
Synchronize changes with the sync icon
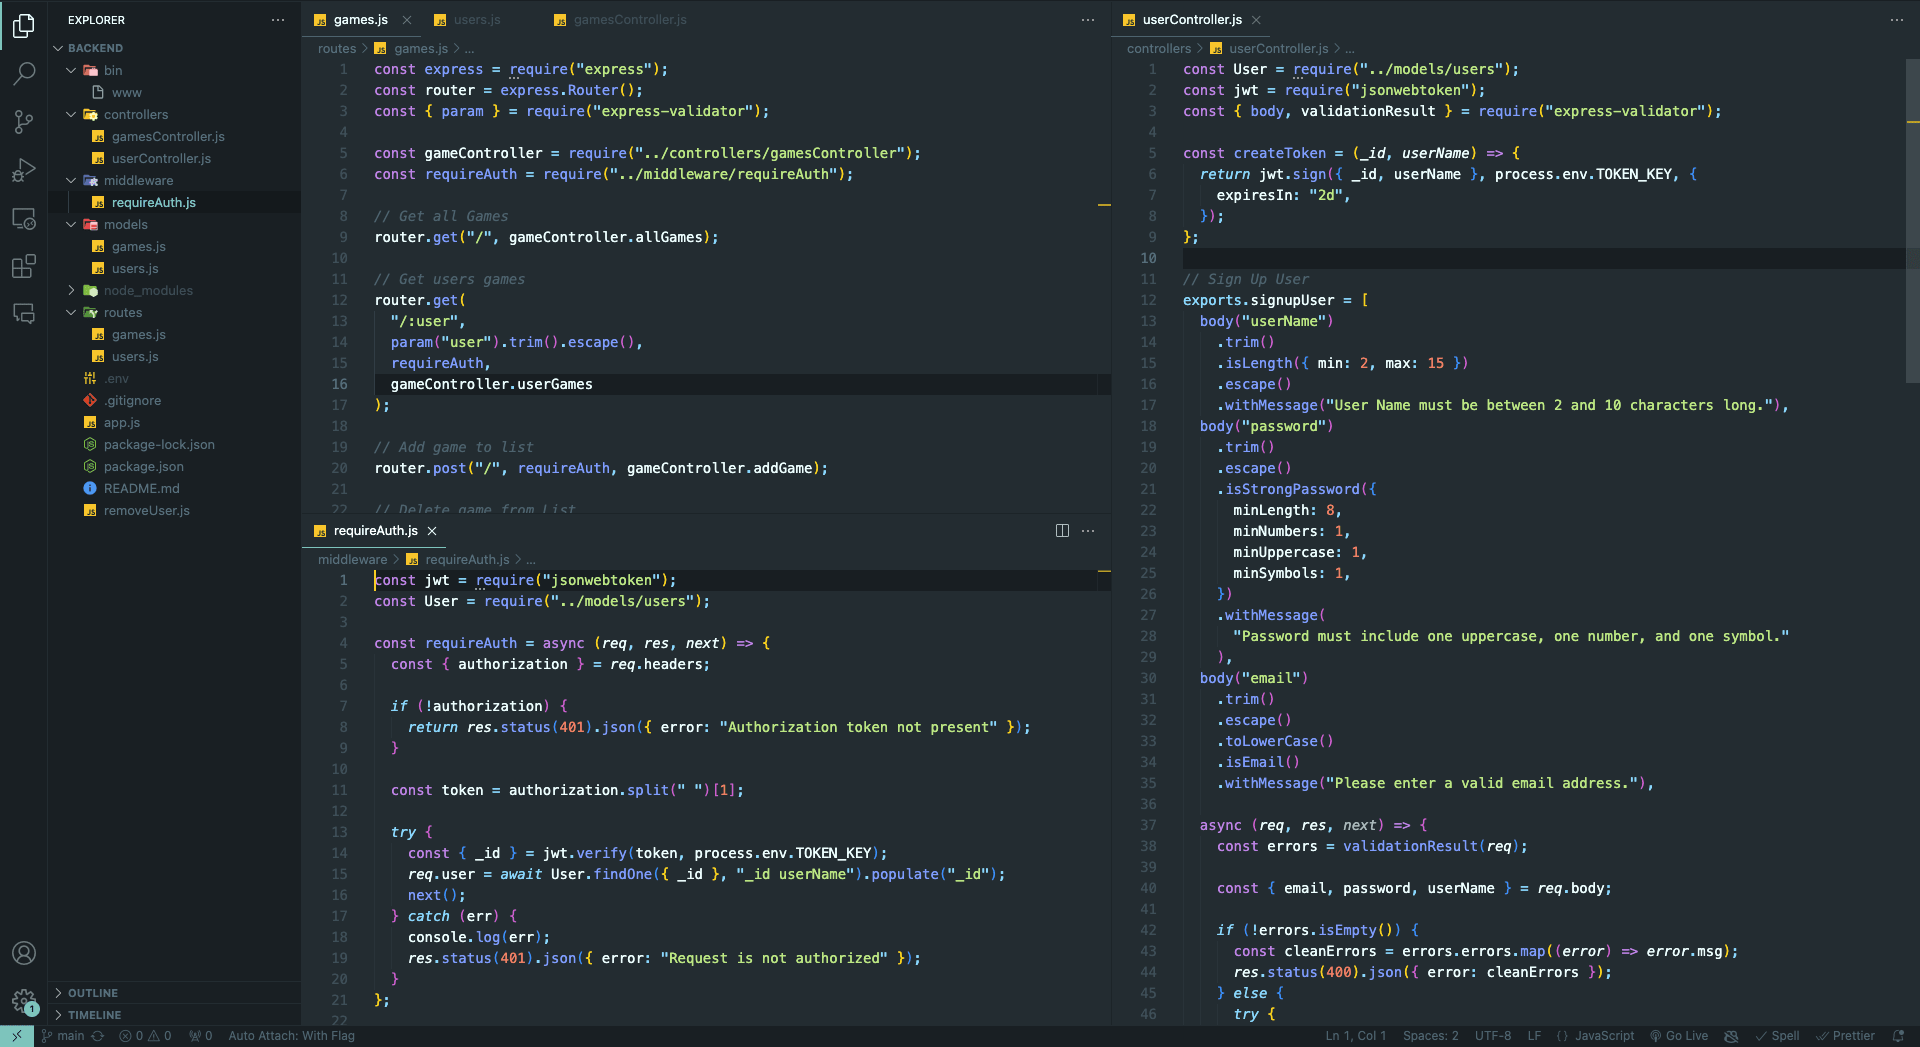click(97, 1036)
